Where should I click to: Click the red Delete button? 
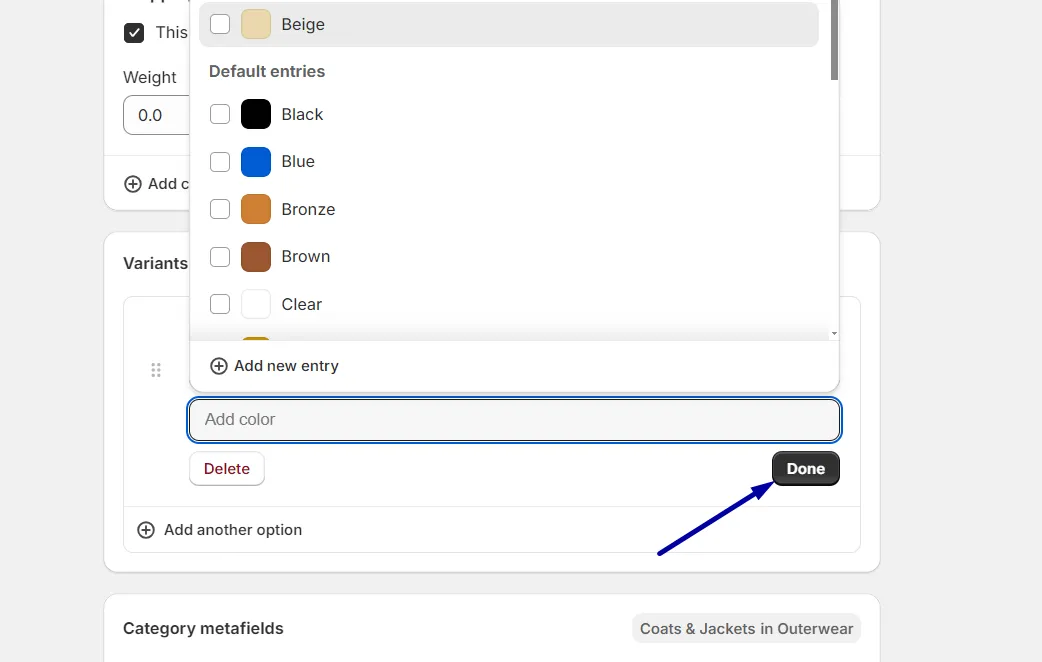click(227, 469)
